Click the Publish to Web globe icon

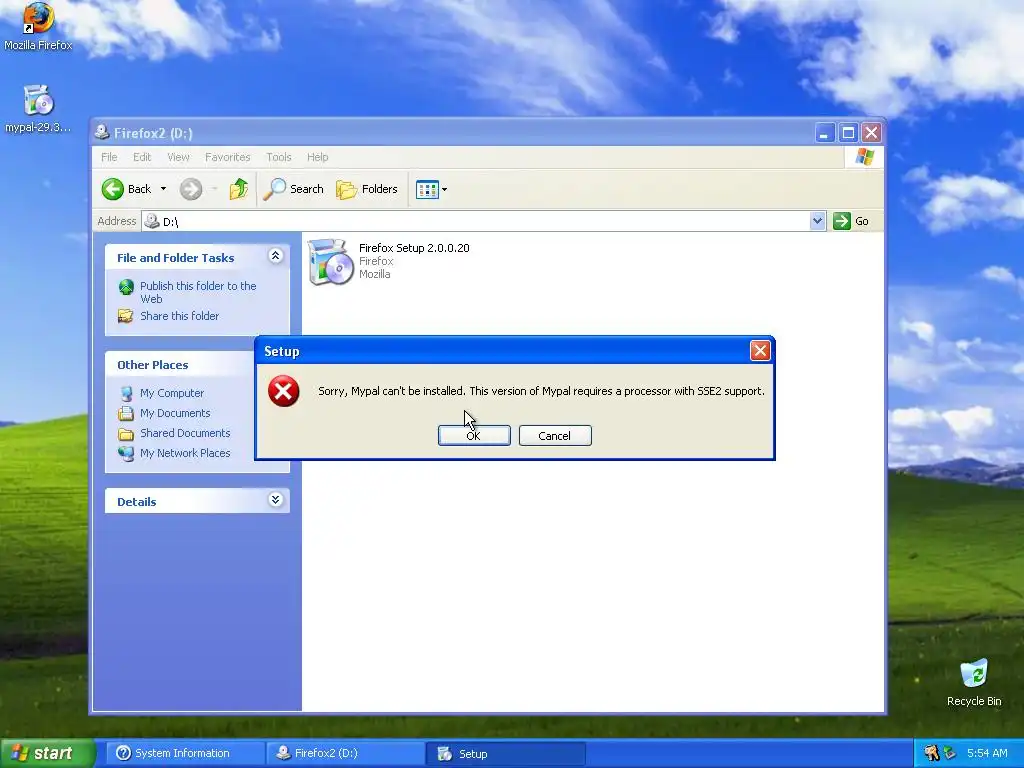[x=126, y=287]
